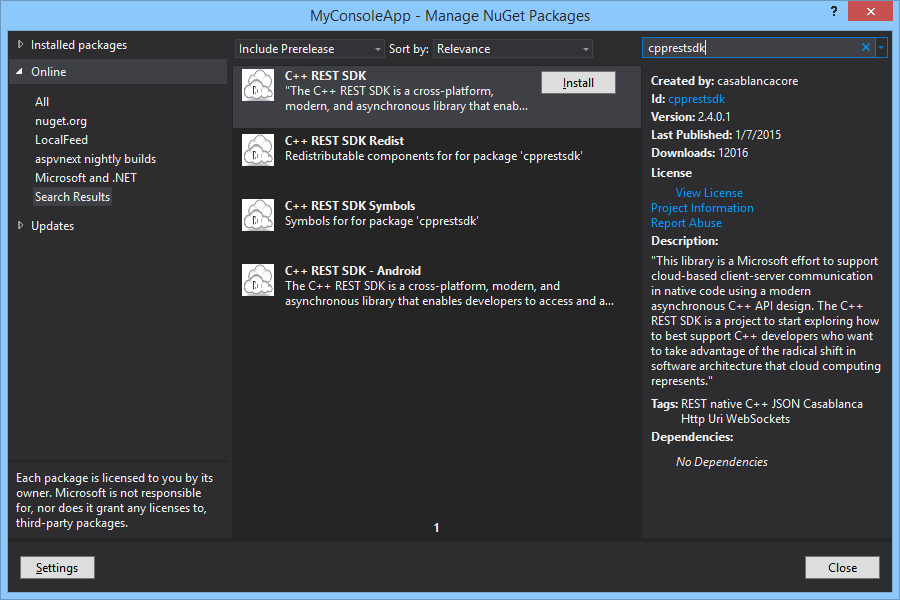Expand the Updates section
900x600 pixels.
pos(18,225)
